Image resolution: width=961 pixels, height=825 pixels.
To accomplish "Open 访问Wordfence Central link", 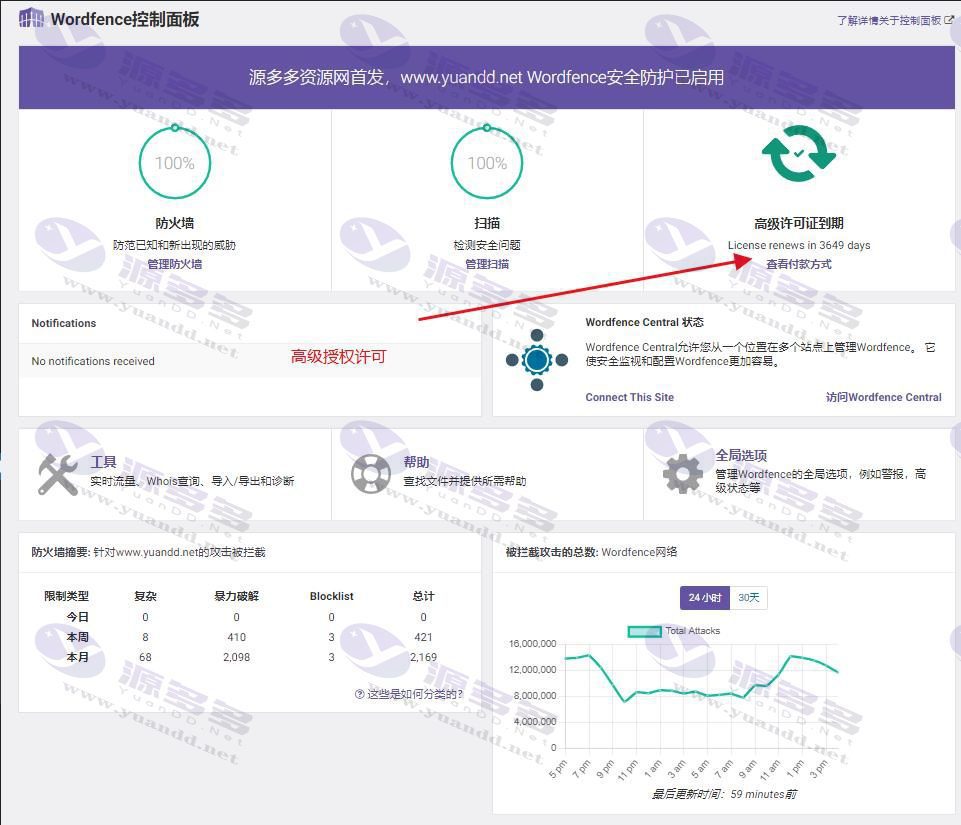I will pyautogui.click(x=883, y=397).
